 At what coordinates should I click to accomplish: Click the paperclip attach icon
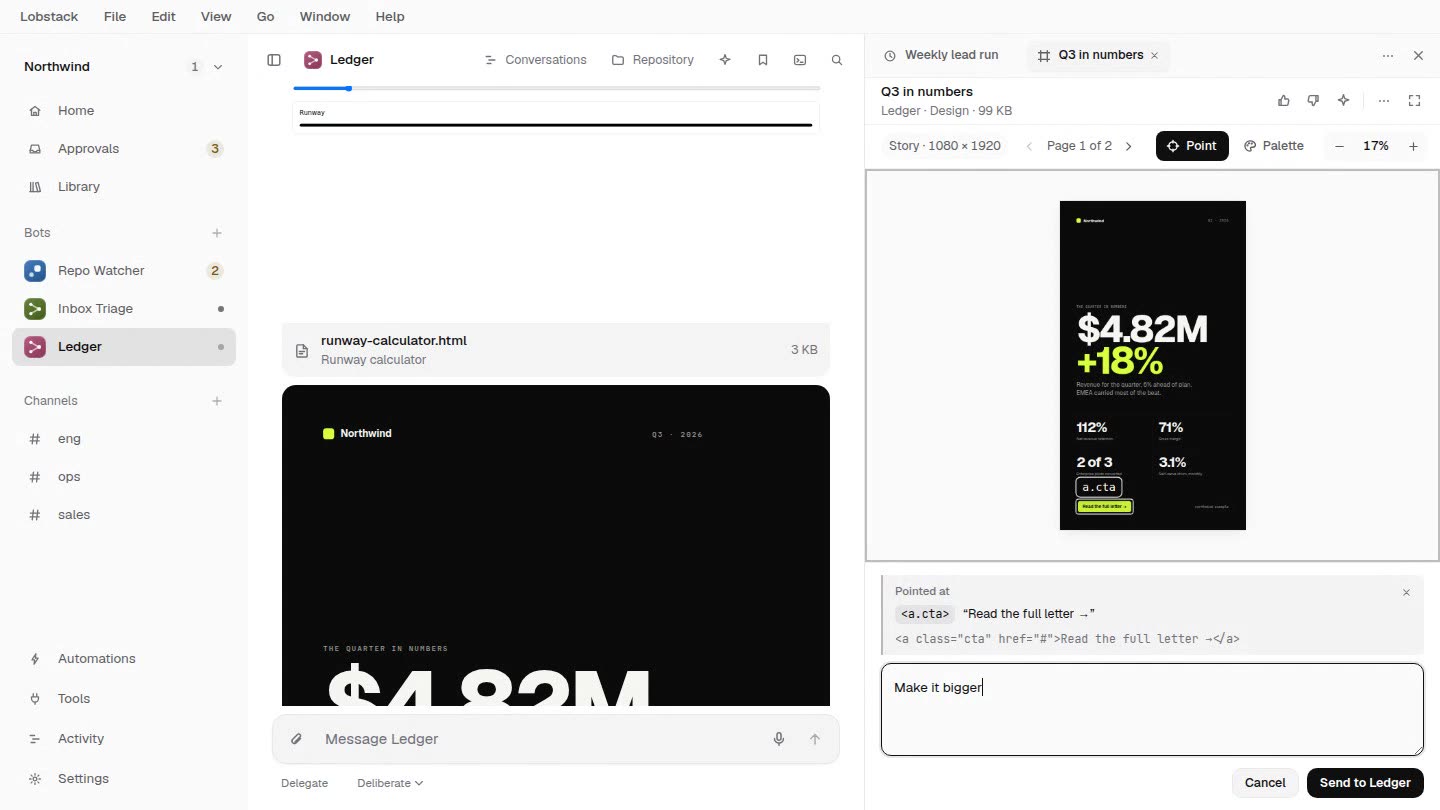297,739
